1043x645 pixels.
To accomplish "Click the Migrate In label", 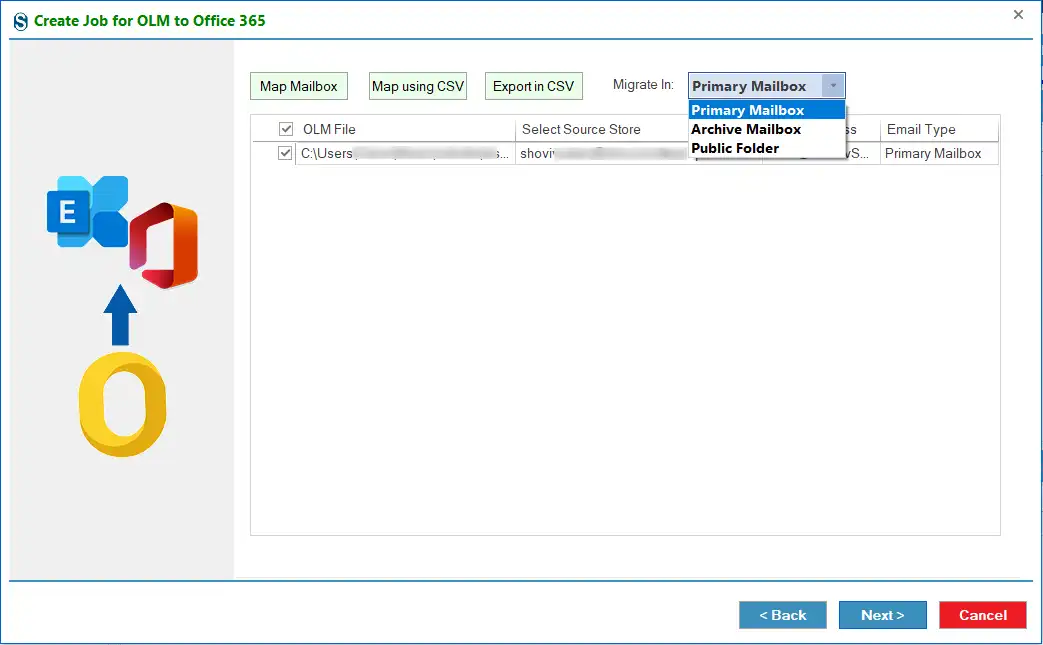I will pyautogui.click(x=643, y=85).
